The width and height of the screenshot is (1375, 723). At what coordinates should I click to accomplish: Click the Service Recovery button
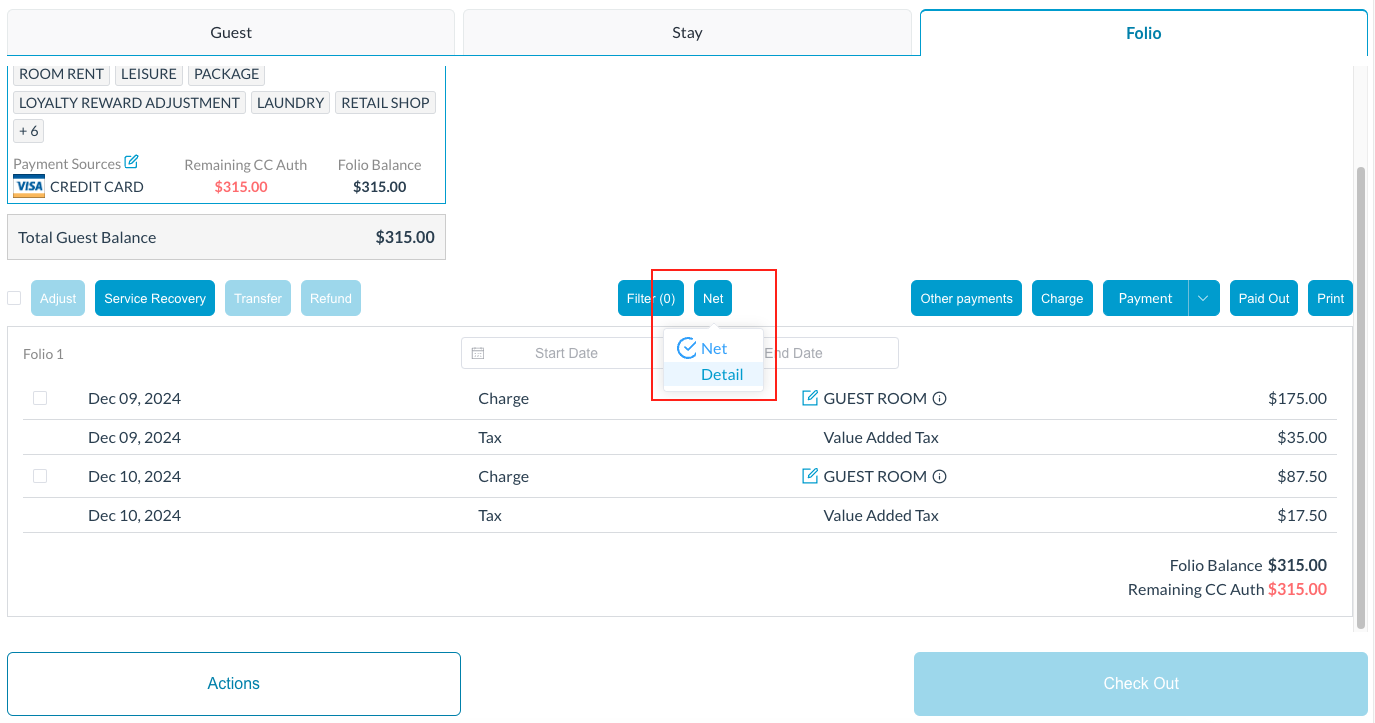(155, 298)
